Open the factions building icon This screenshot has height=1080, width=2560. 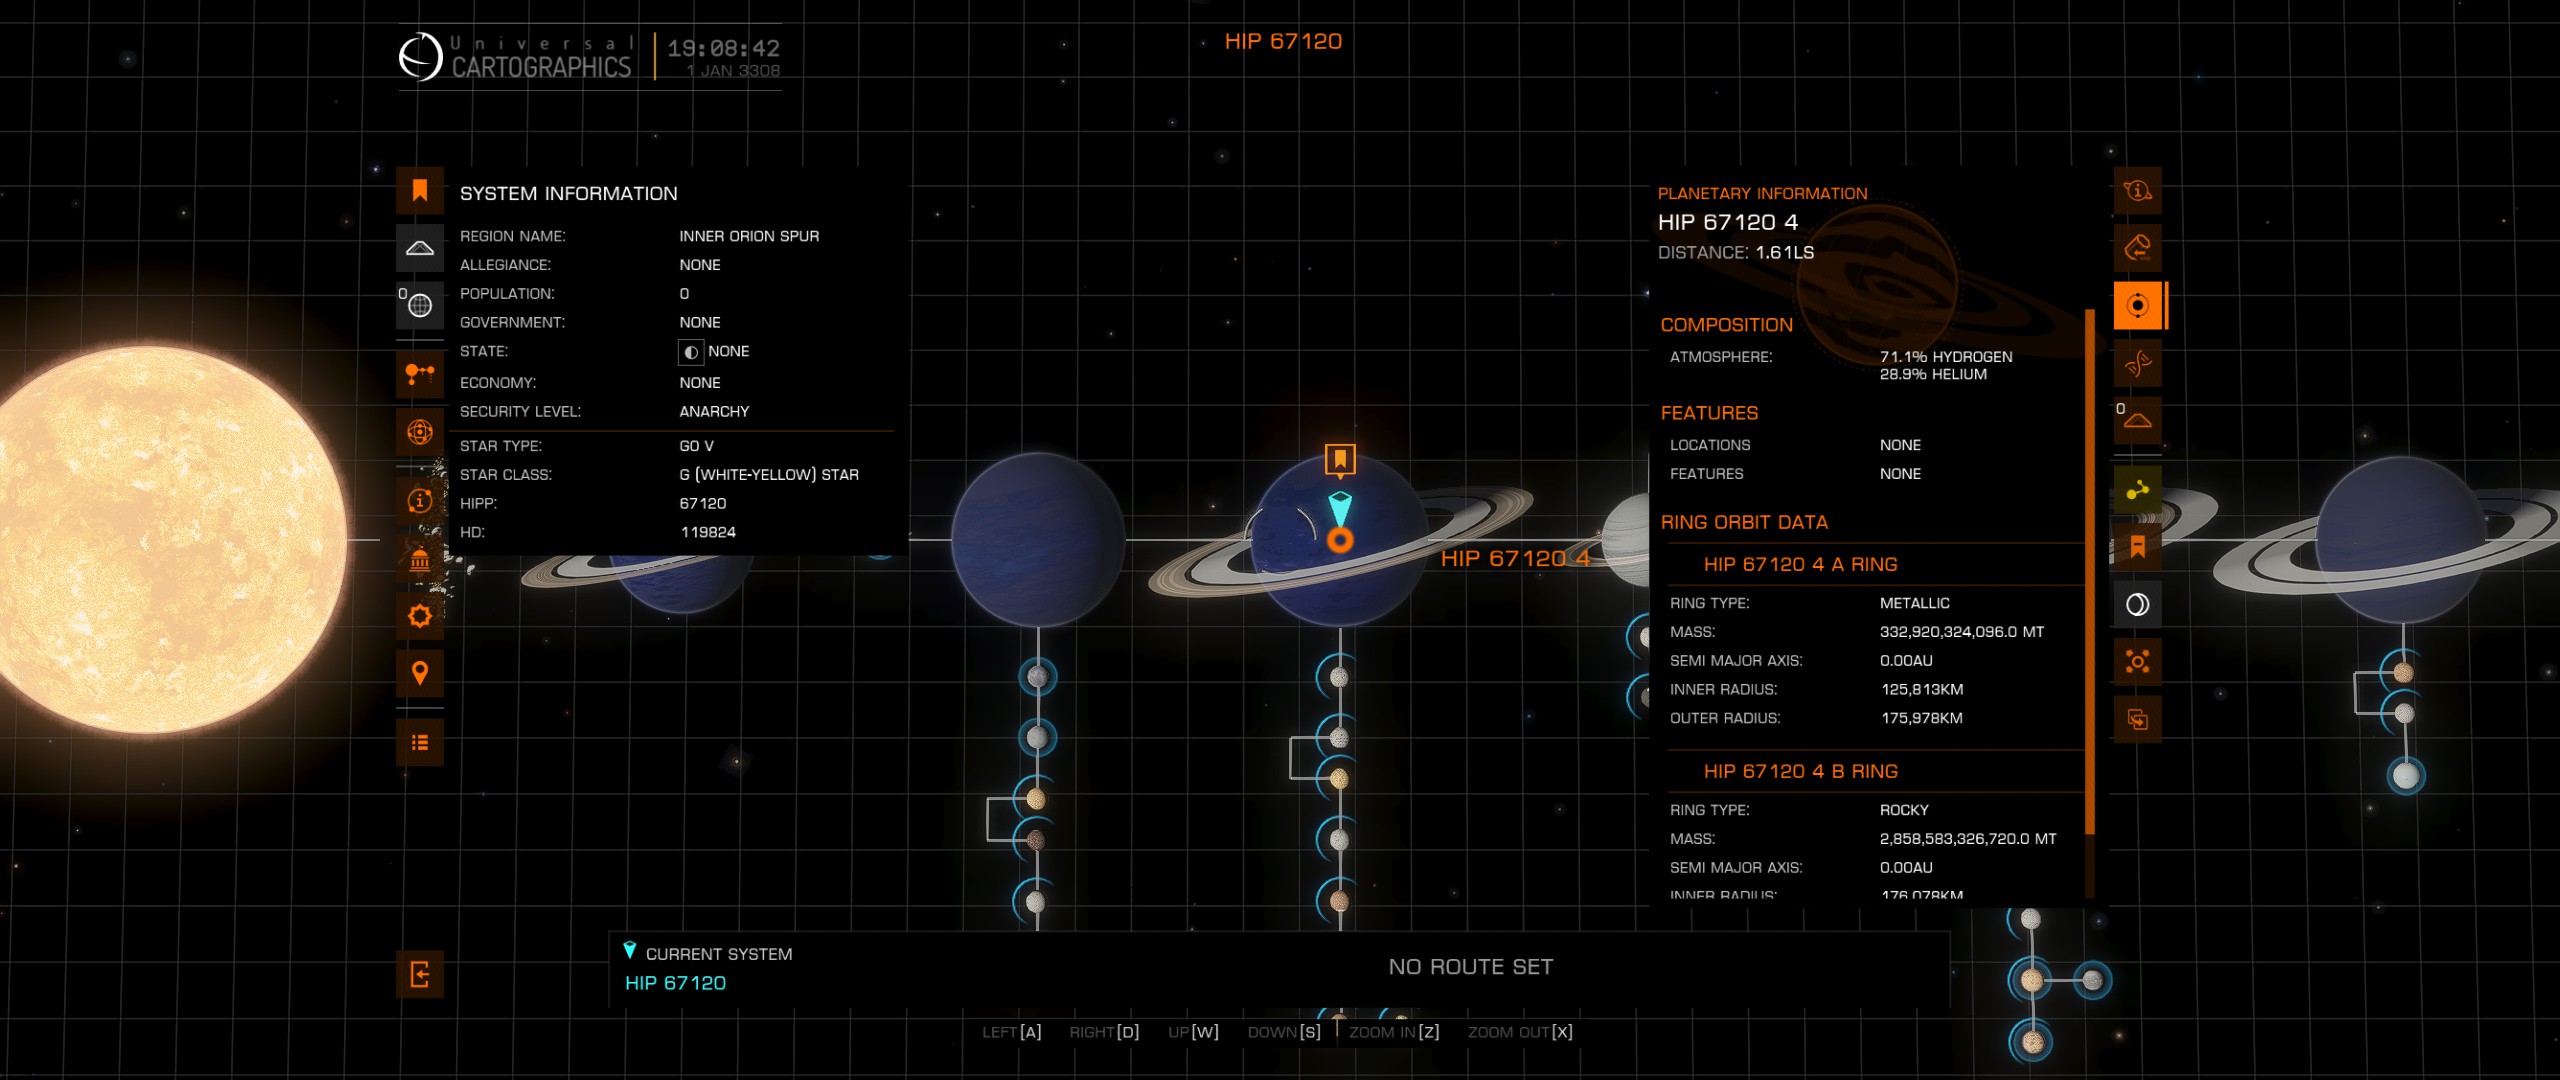coord(420,558)
